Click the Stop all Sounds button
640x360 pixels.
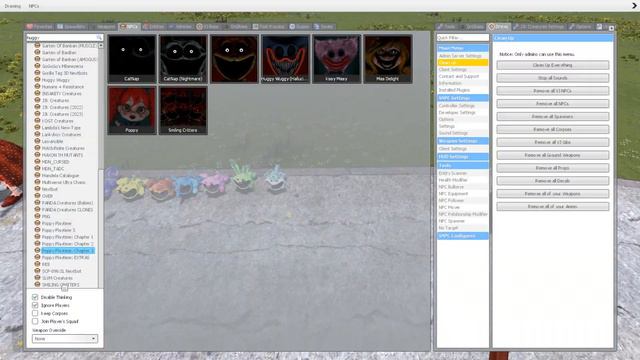point(553,78)
